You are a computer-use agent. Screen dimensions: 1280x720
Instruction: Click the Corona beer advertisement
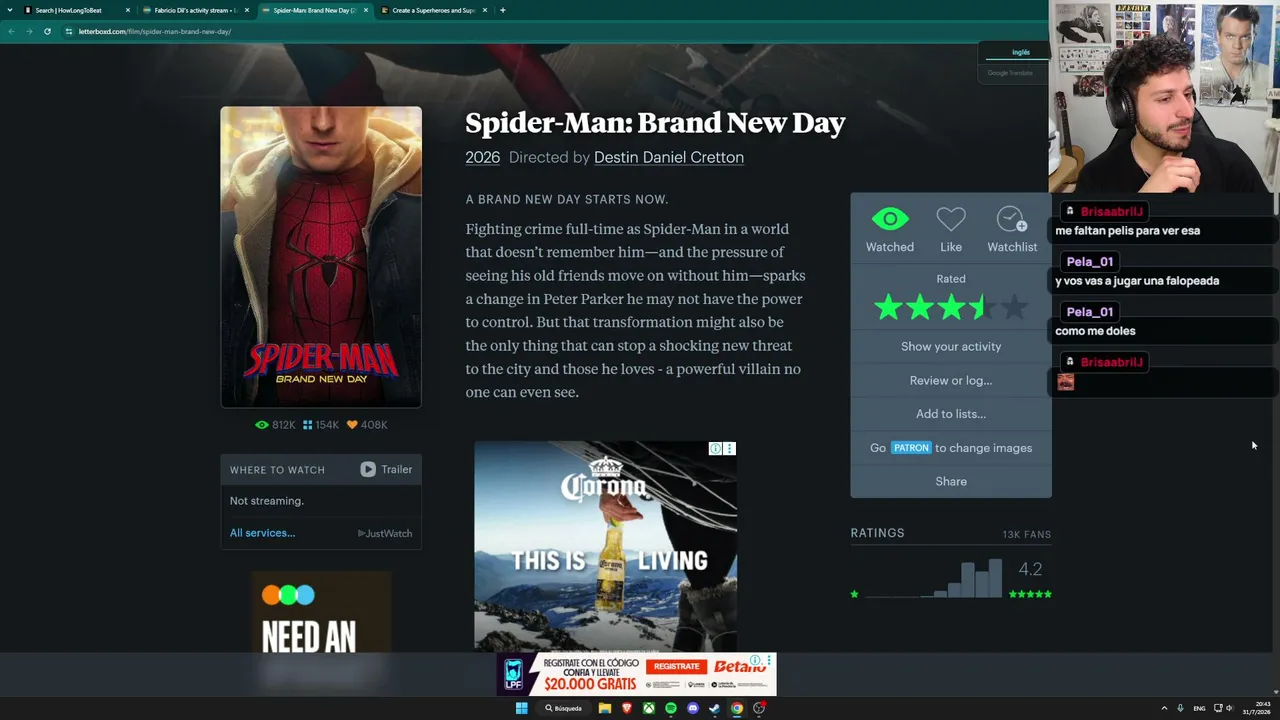point(605,546)
